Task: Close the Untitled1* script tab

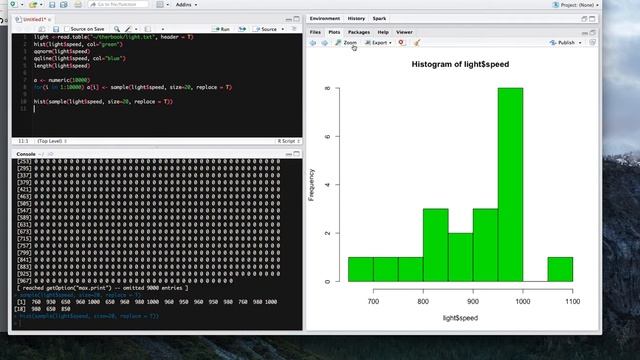Action: [x=50, y=20]
